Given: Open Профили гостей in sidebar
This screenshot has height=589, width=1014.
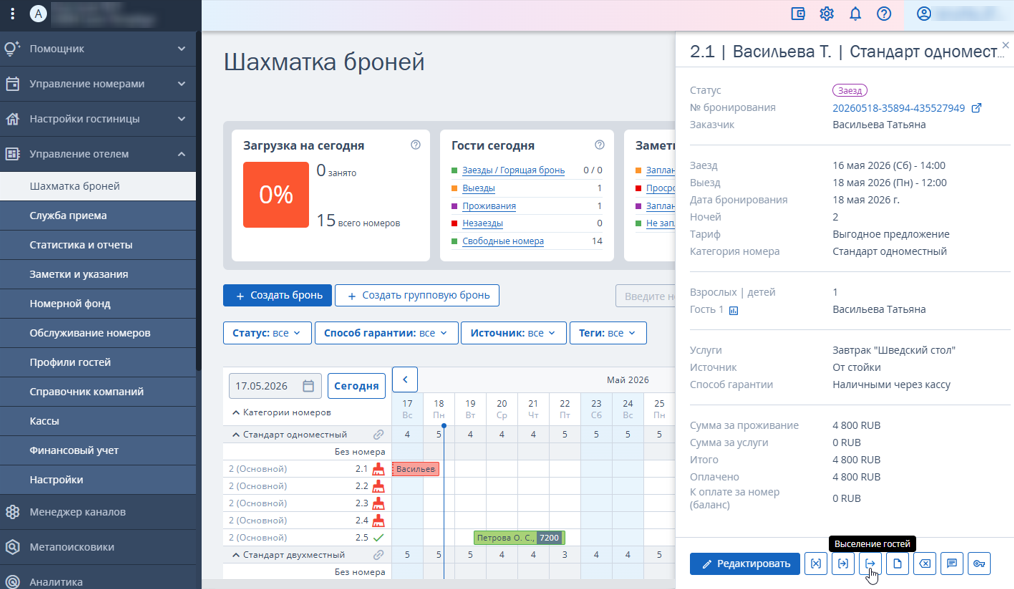Looking at the screenshot, I should (x=98, y=363).
